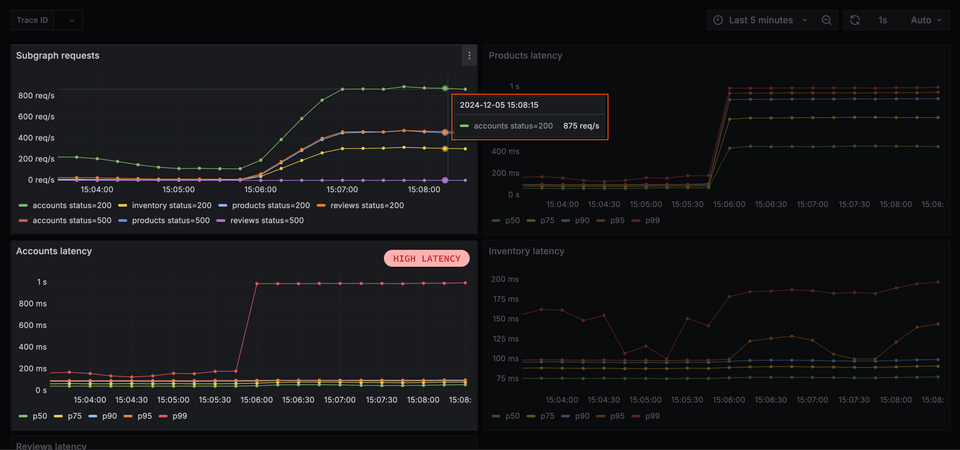Open the Trace ID variable dropdown
Screen dimensions: 960x450
click(68, 20)
